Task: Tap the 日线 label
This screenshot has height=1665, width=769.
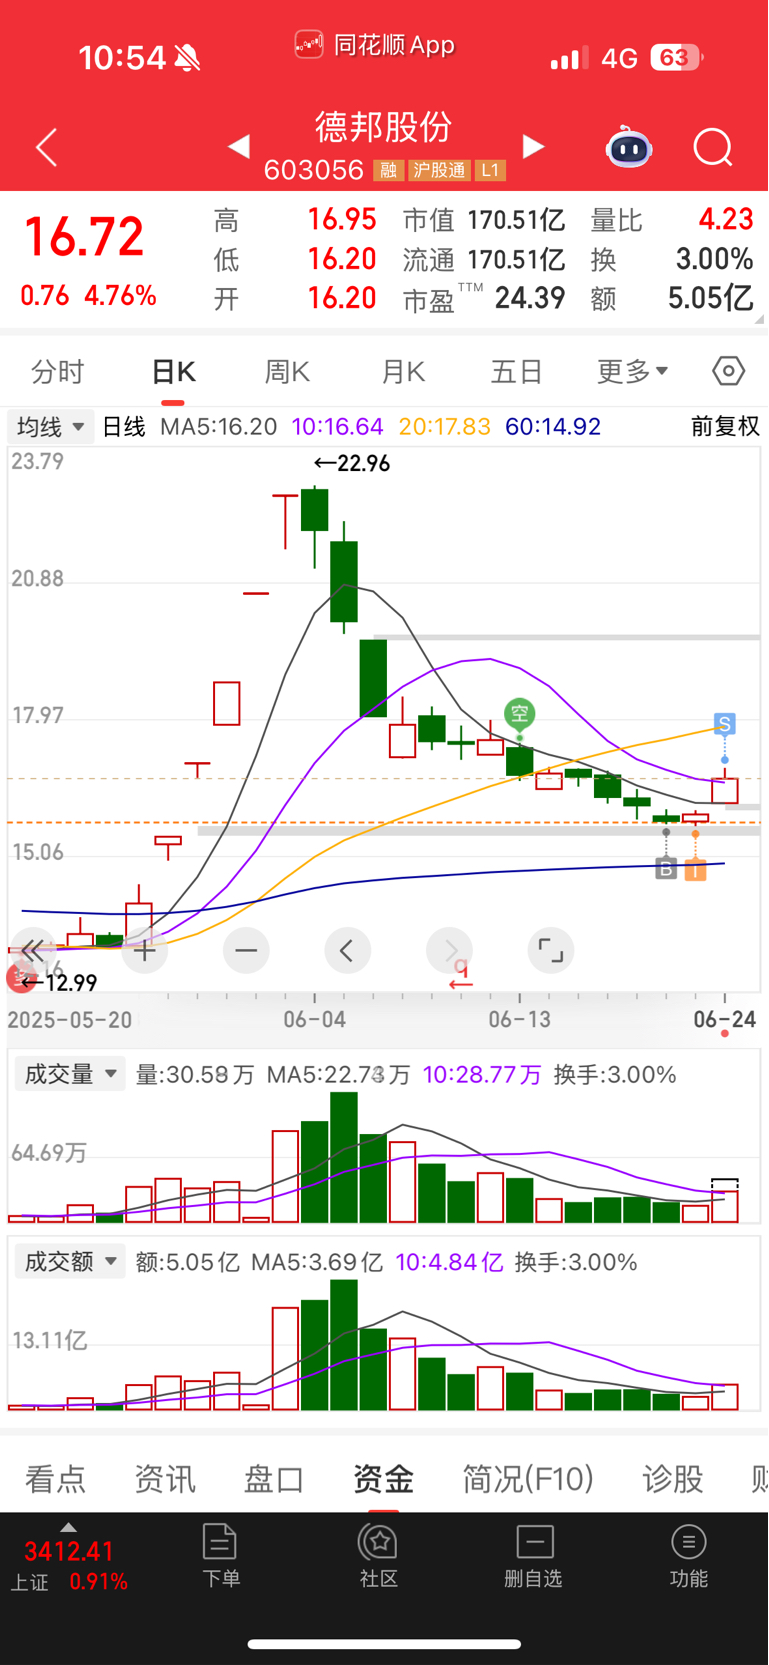Action: click(x=124, y=427)
